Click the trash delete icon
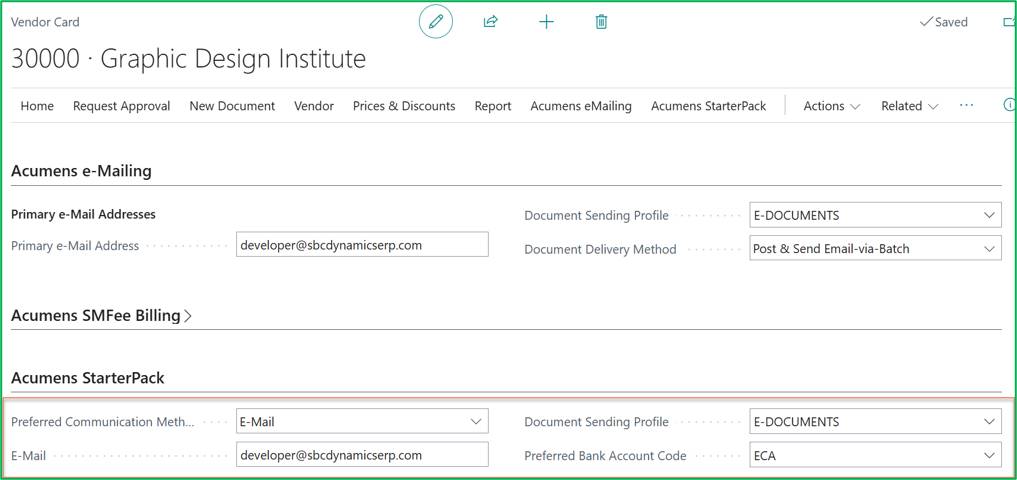 click(601, 22)
